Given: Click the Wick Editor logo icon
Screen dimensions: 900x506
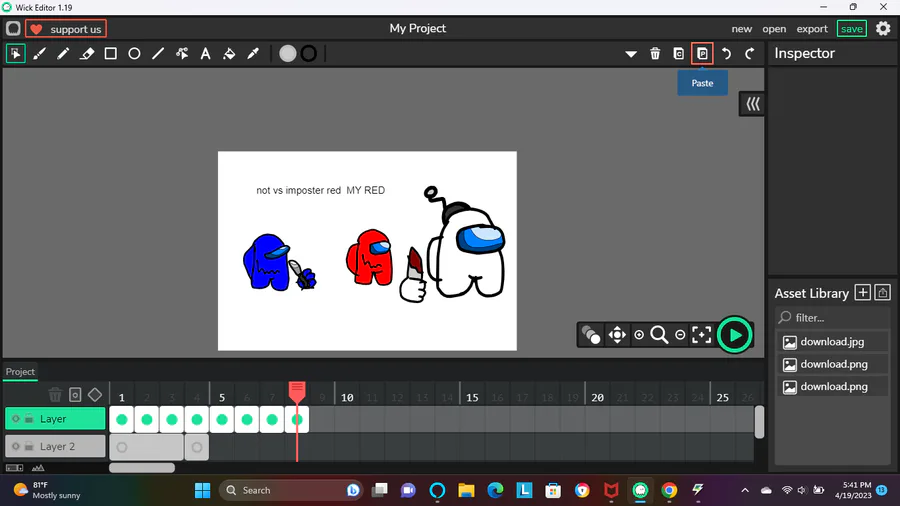Looking at the screenshot, I should (x=13, y=29).
